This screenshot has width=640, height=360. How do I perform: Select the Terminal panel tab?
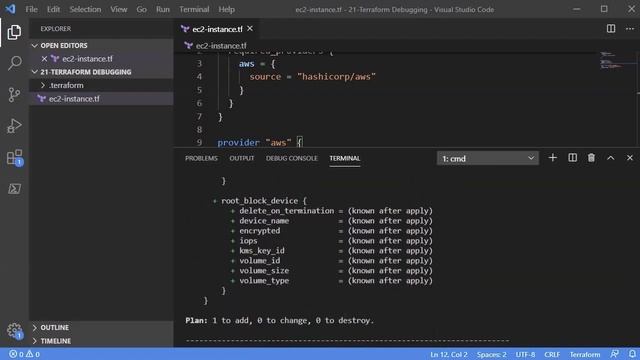(345, 158)
